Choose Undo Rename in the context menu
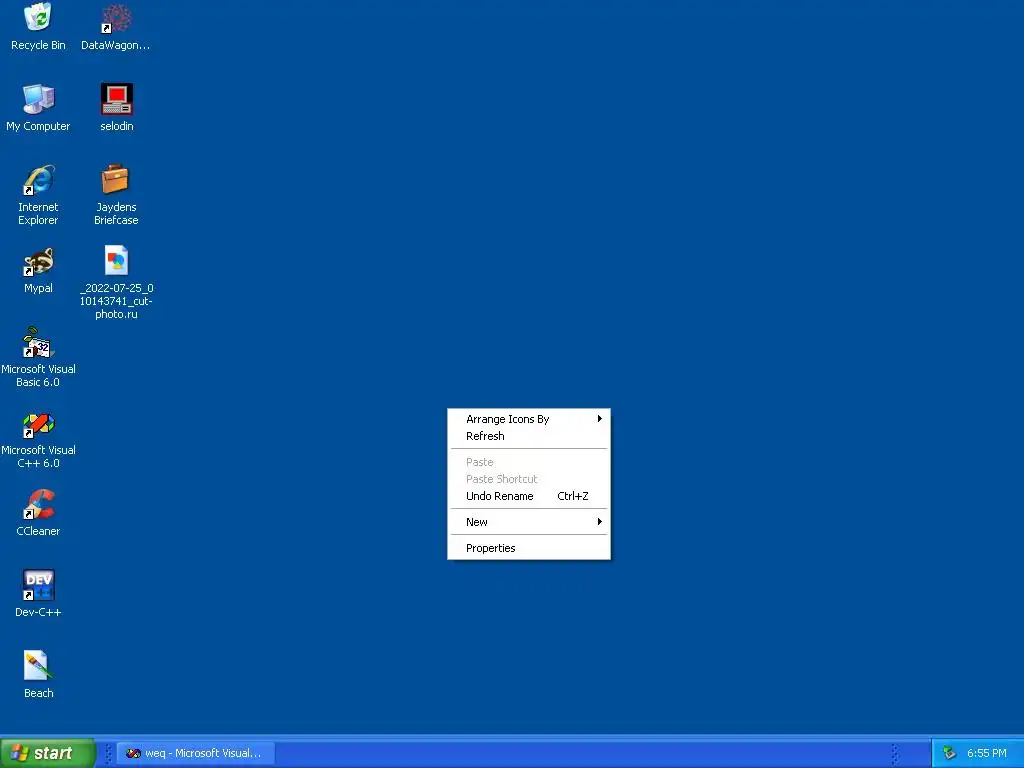Viewport: 1024px width, 768px height. pyautogui.click(x=529, y=496)
